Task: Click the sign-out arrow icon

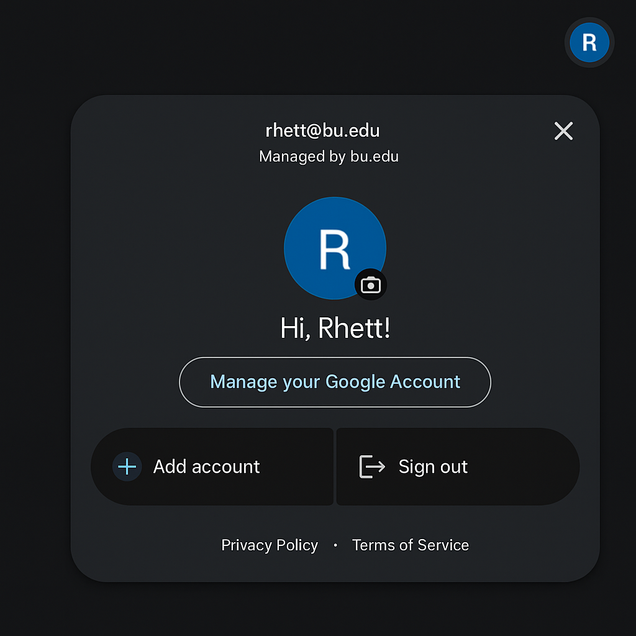Action: (372, 466)
